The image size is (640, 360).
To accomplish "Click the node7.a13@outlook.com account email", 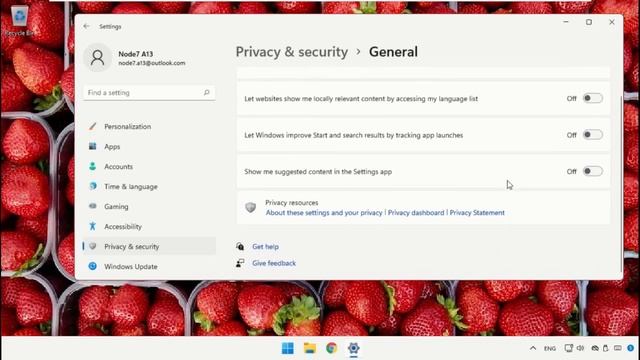I will coord(152,63).
